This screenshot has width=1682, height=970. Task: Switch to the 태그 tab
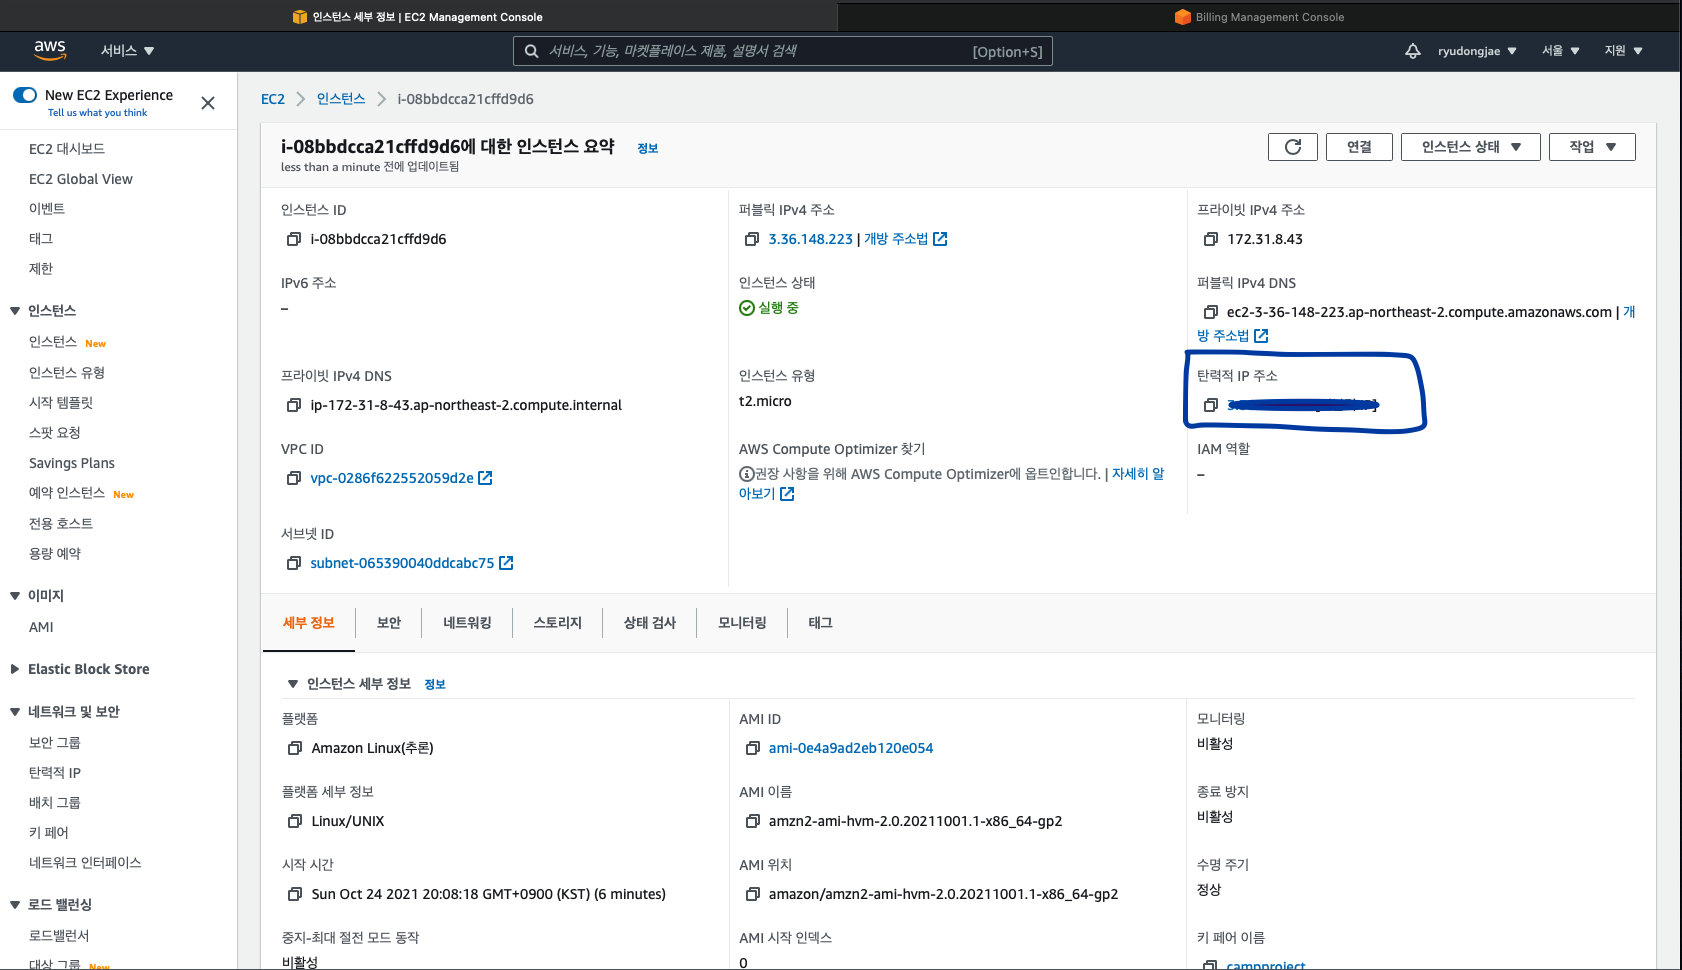pyautogui.click(x=820, y=623)
